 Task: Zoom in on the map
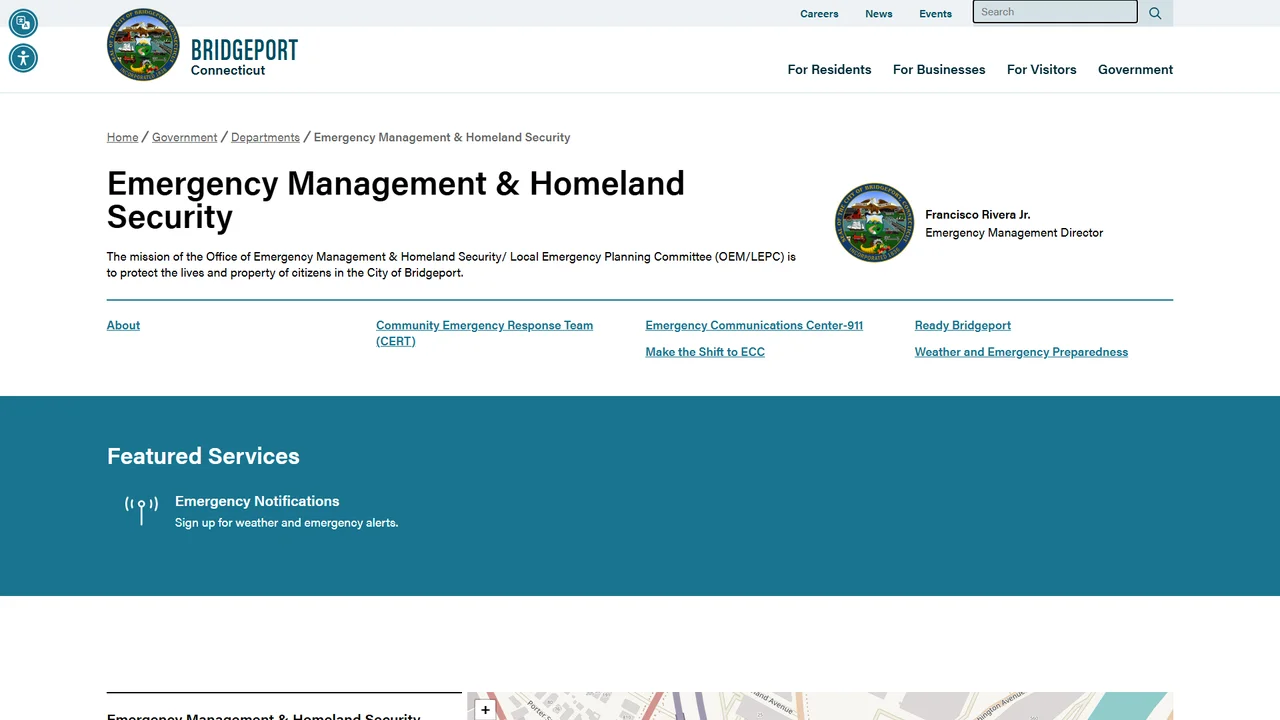[485, 710]
